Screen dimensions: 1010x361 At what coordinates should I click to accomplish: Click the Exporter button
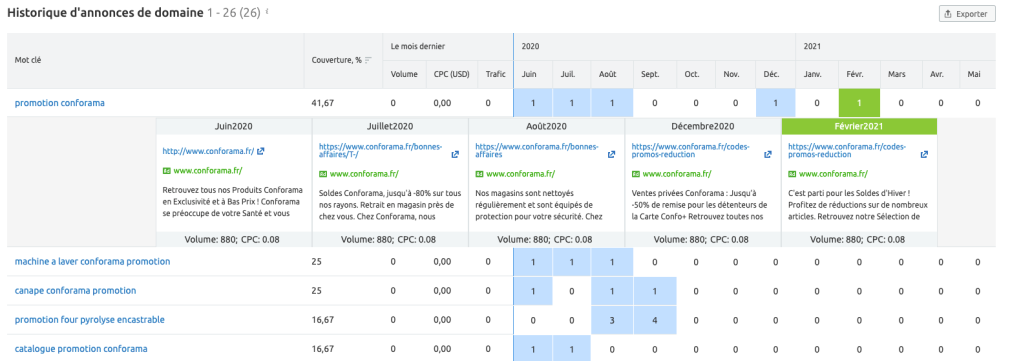pos(967,14)
